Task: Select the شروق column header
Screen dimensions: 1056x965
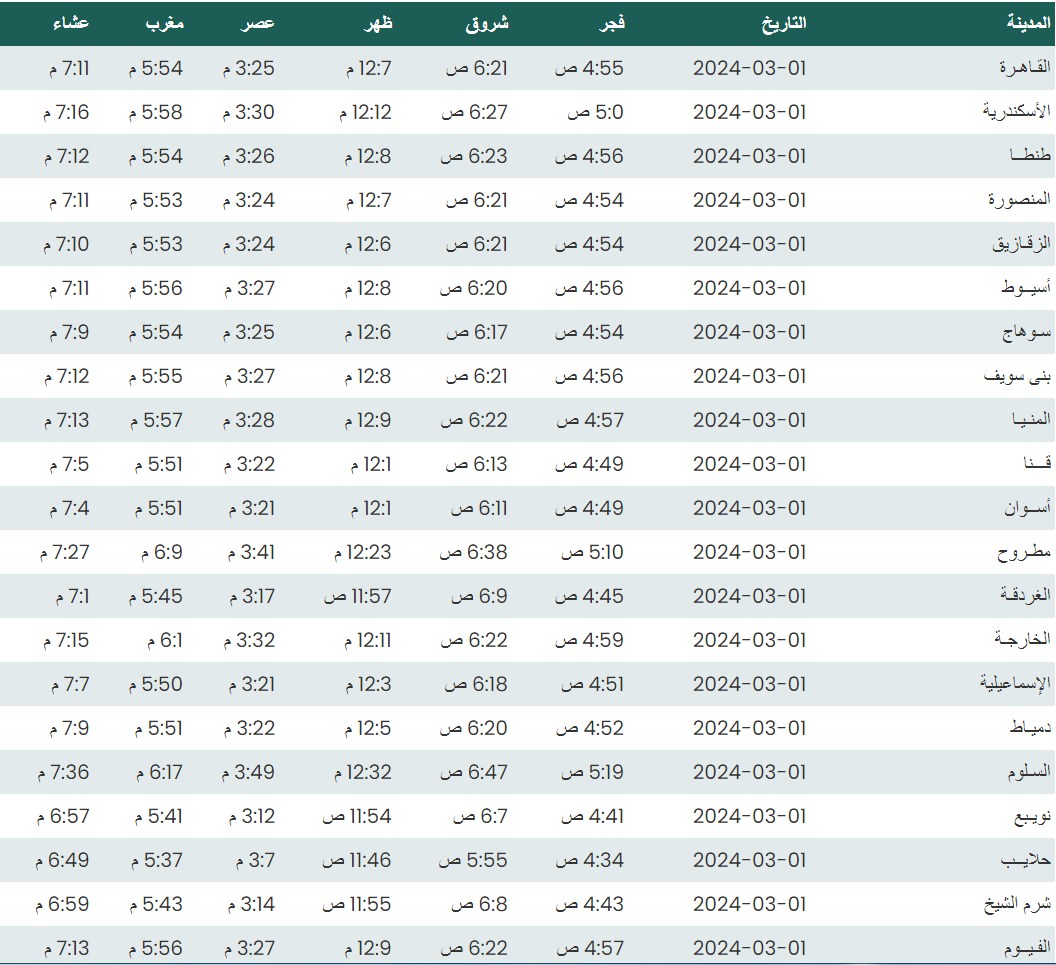Action: pos(488,23)
